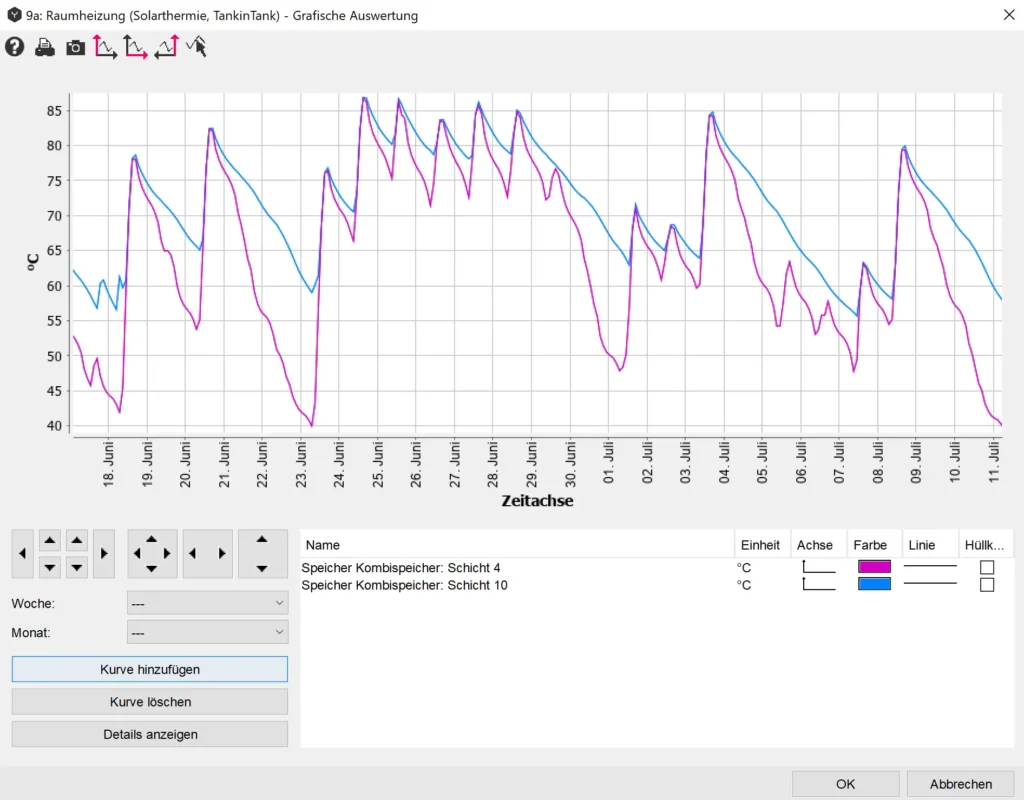1024x800 pixels.
Task: Click the tall right-arrow button of the first arrow group
Action: pos(104,554)
